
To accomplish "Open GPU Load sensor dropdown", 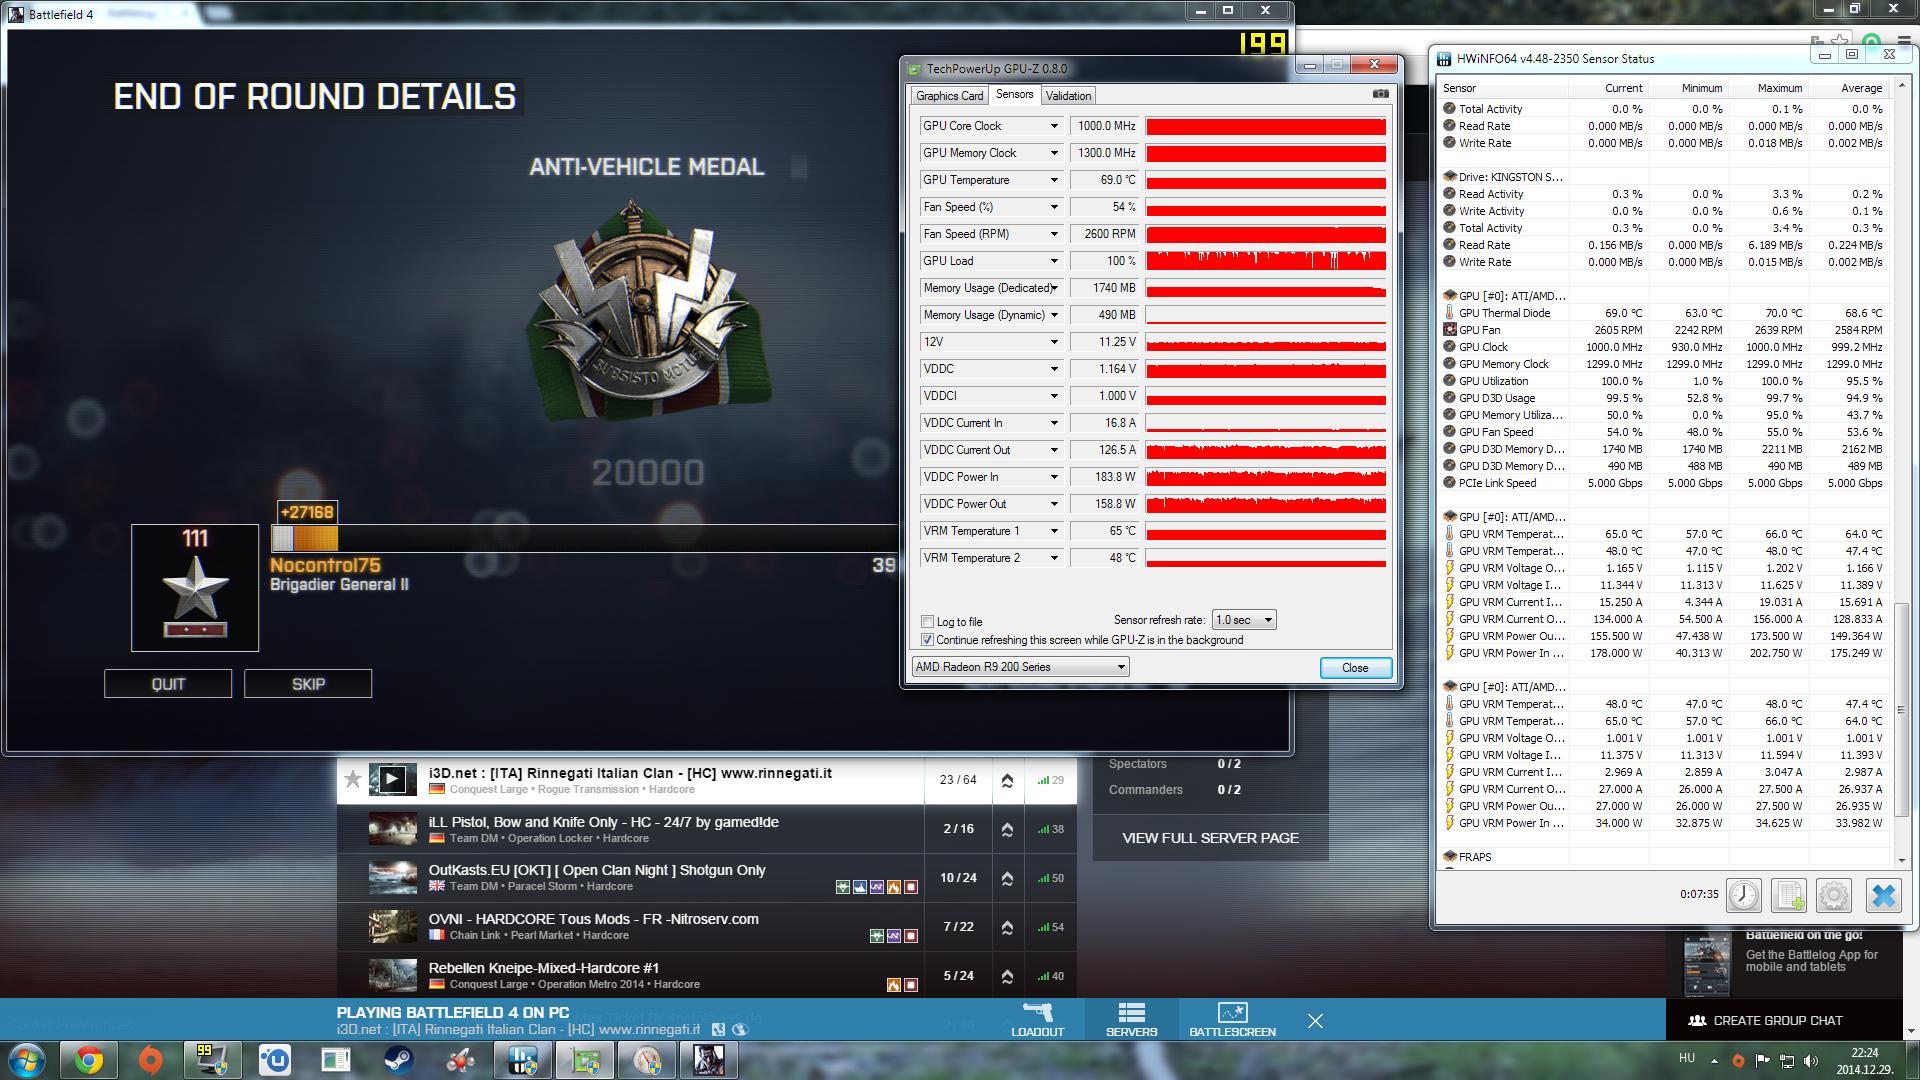I will point(1054,261).
